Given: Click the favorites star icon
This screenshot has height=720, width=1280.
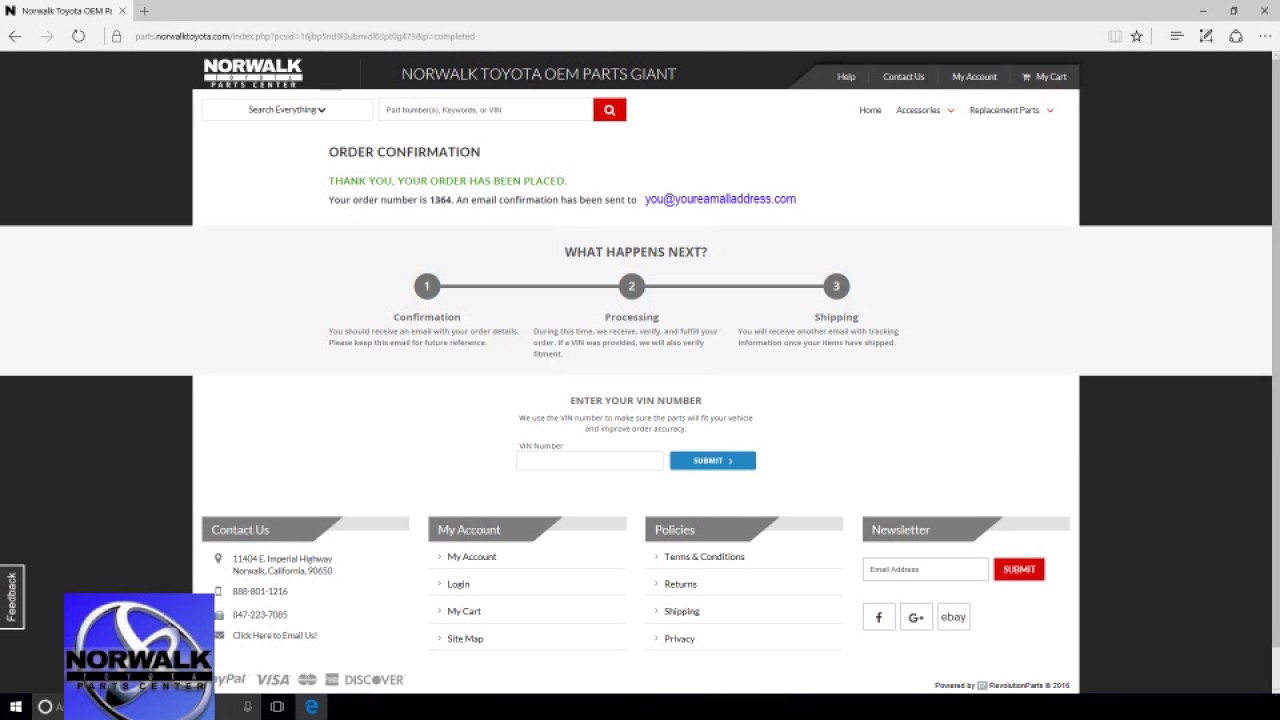Looking at the screenshot, I should coord(1136,36).
